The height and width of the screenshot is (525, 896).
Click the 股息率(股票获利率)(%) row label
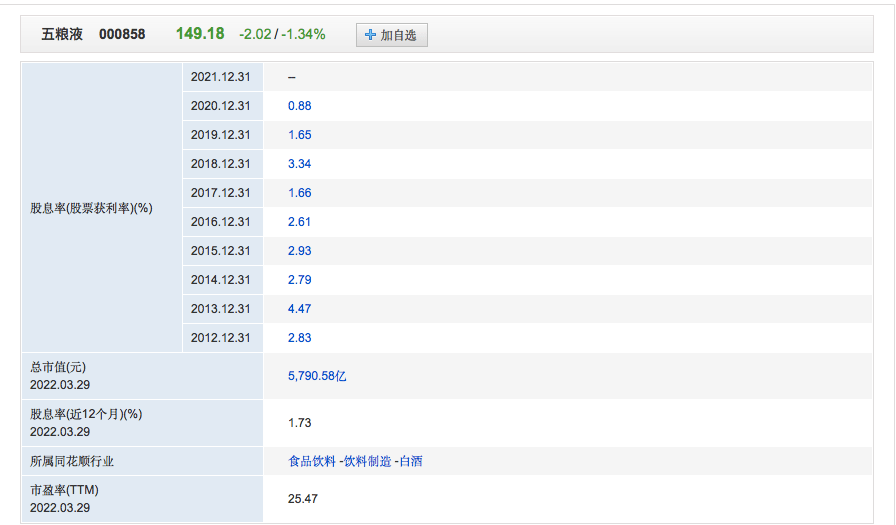pos(91,208)
